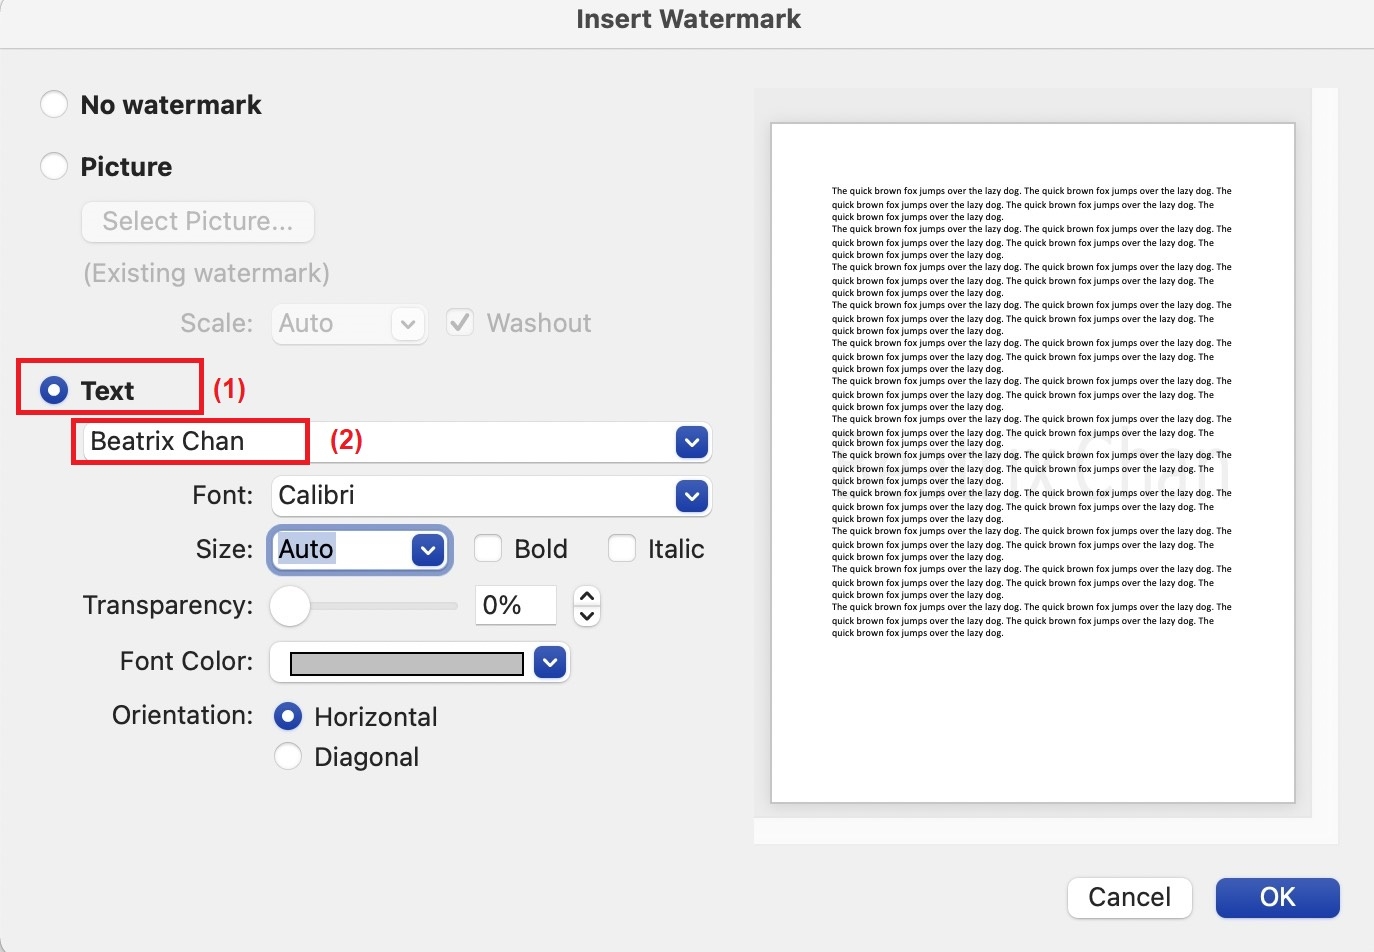Click the Transparency slider handle

point(289,607)
